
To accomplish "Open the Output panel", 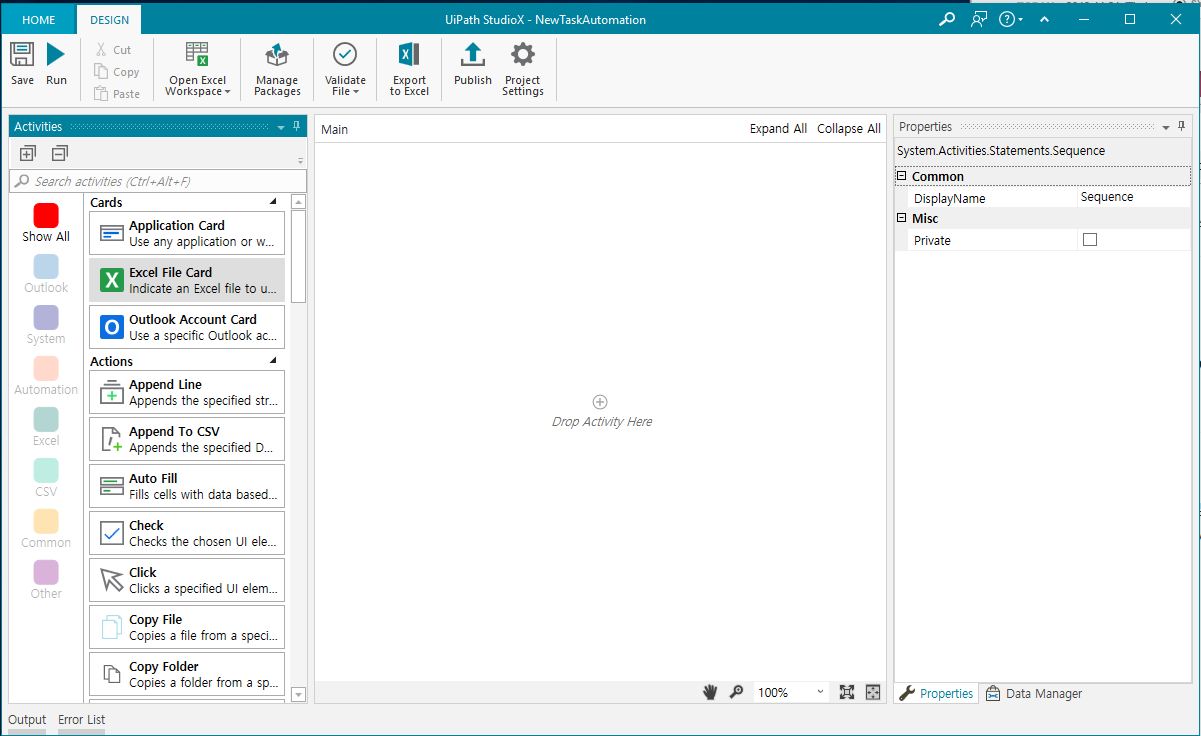I will click(27, 720).
